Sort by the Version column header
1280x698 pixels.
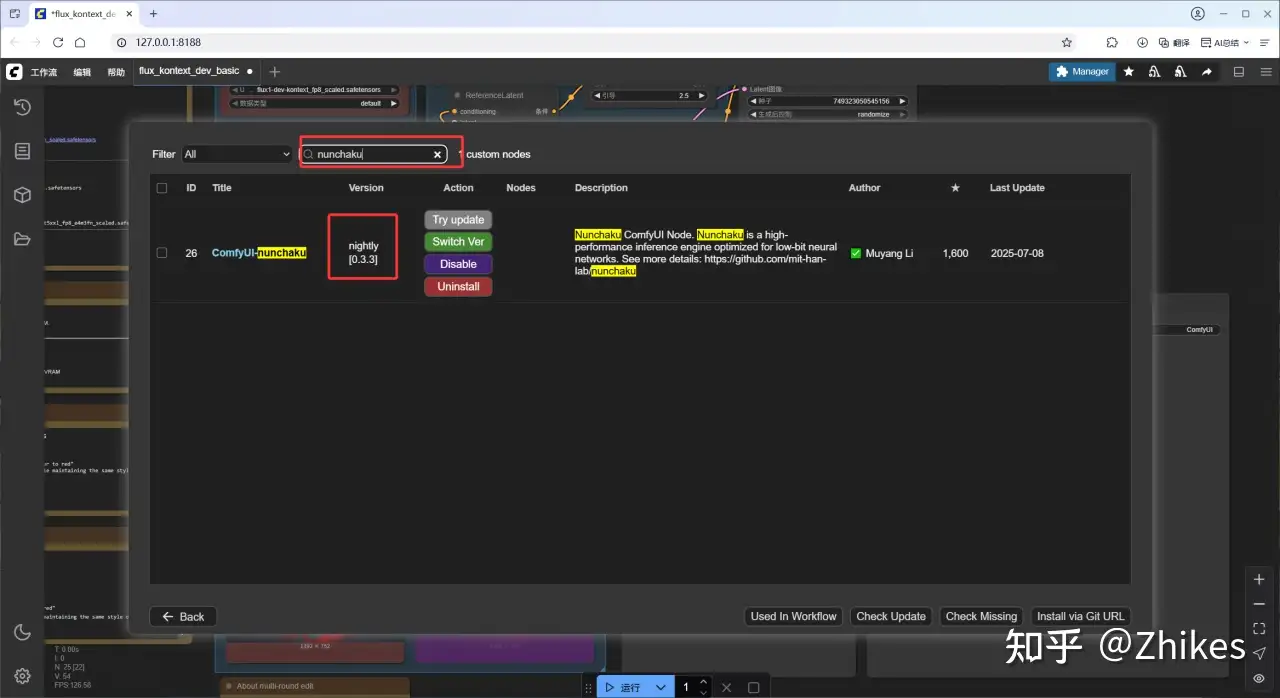point(366,188)
